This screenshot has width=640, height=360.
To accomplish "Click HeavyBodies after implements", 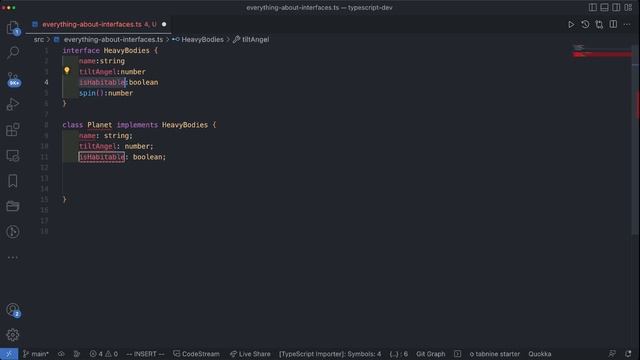I will tap(185, 125).
